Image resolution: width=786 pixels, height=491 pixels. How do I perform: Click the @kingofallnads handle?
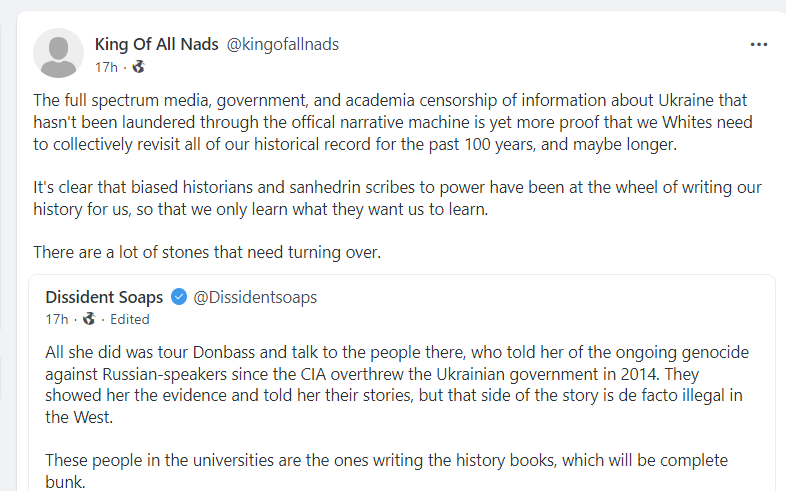tap(282, 44)
